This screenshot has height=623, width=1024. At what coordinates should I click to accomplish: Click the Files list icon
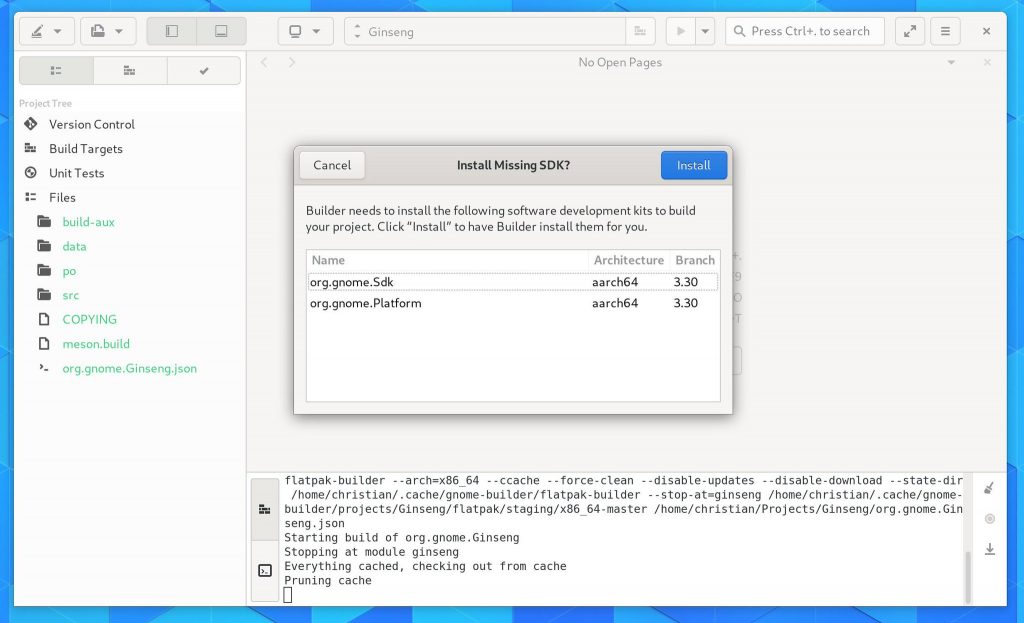click(31, 197)
